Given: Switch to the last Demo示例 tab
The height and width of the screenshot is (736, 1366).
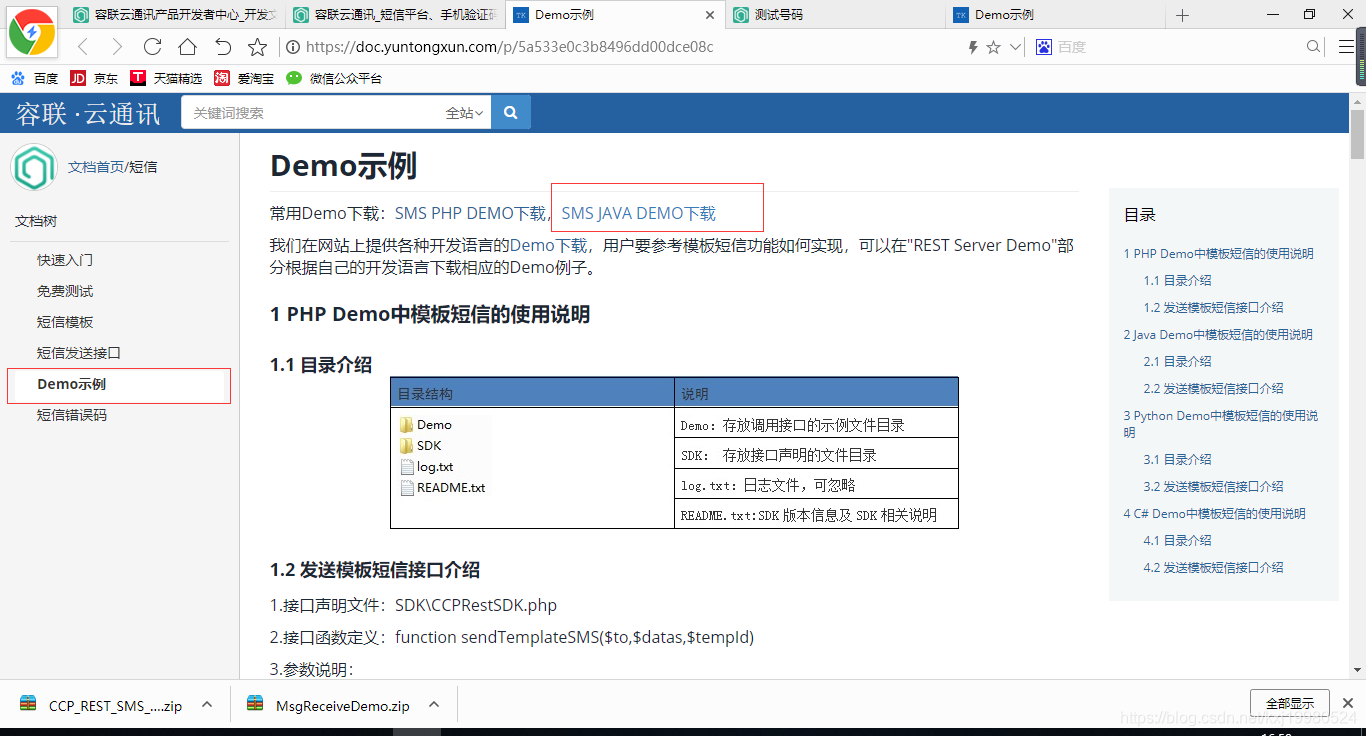Looking at the screenshot, I should (x=1055, y=15).
